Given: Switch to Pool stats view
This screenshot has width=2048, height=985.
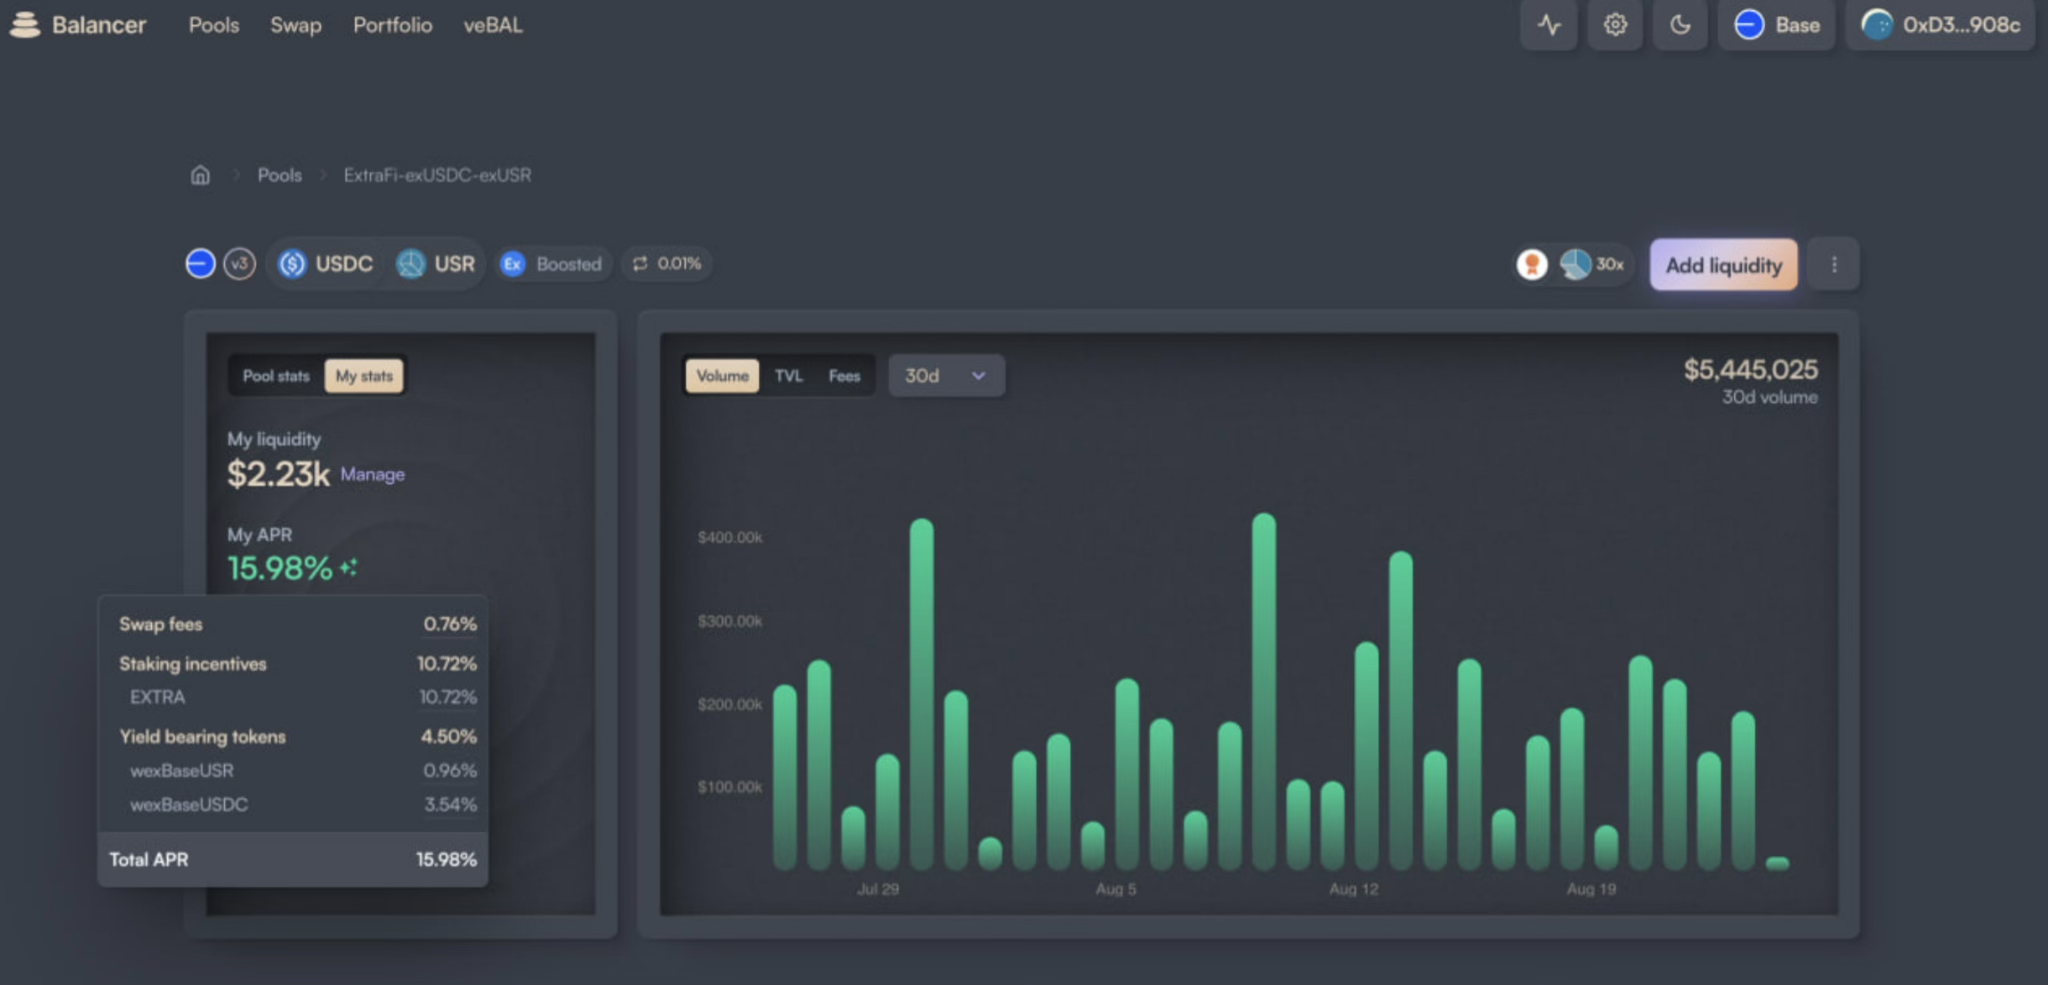Looking at the screenshot, I should (276, 376).
